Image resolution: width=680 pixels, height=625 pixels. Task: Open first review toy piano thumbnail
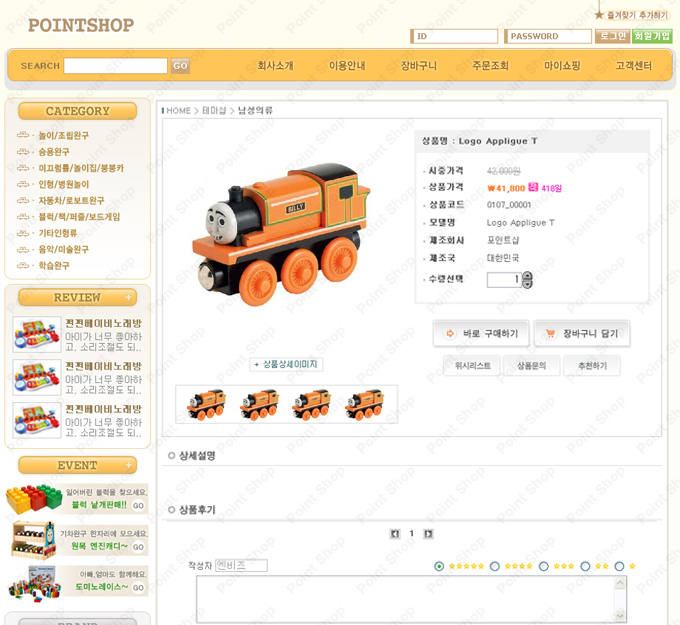[37, 334]
